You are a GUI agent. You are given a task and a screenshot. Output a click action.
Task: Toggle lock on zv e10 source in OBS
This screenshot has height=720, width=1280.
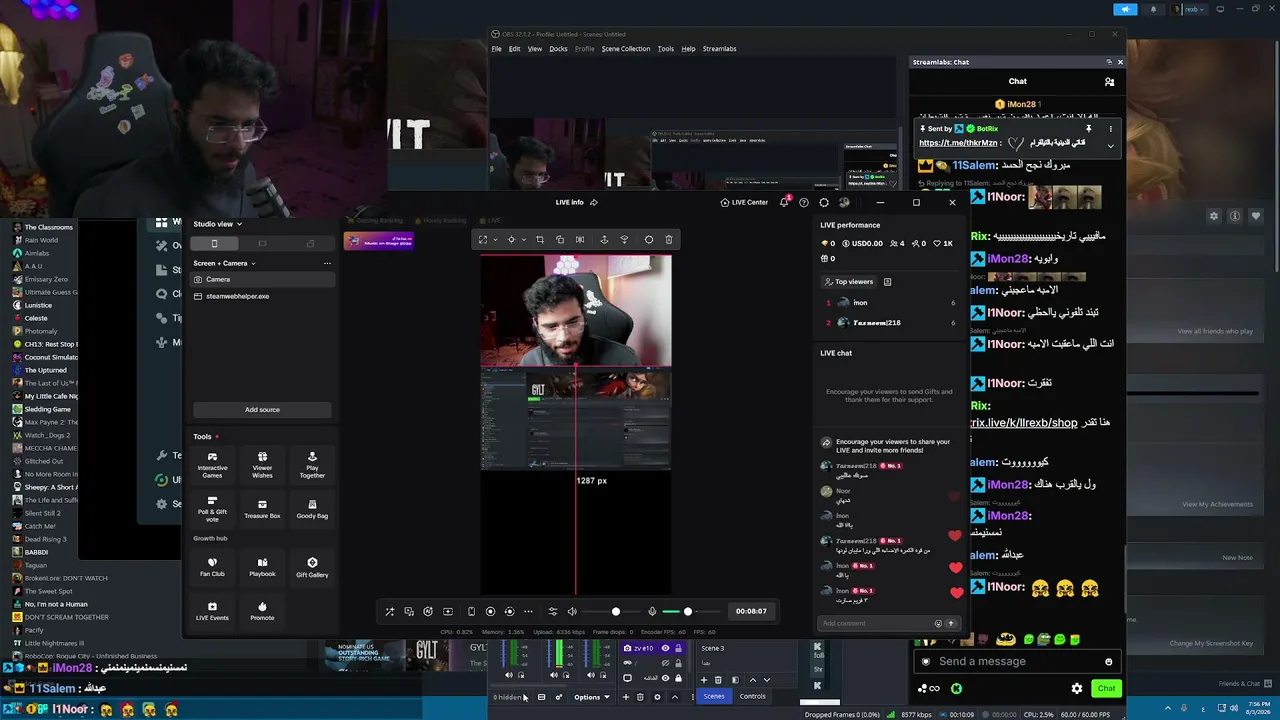coord(678,648)
